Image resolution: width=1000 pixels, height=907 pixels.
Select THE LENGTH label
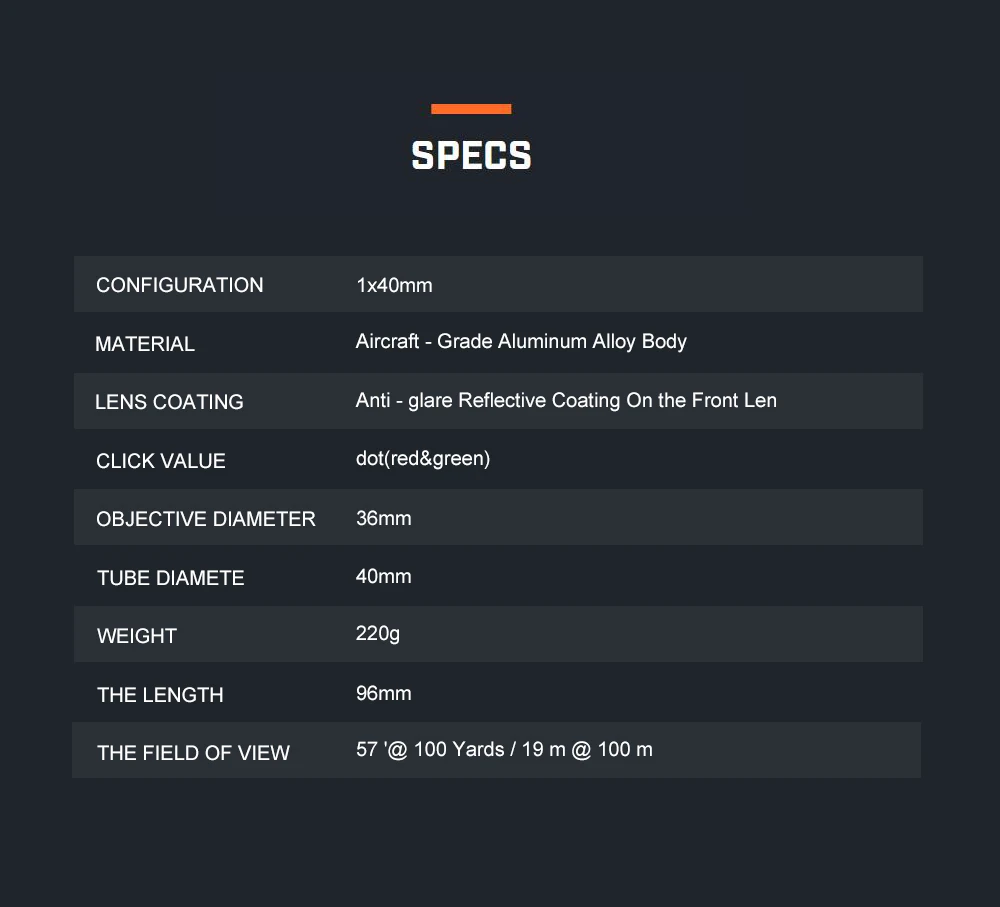point(160,695)
